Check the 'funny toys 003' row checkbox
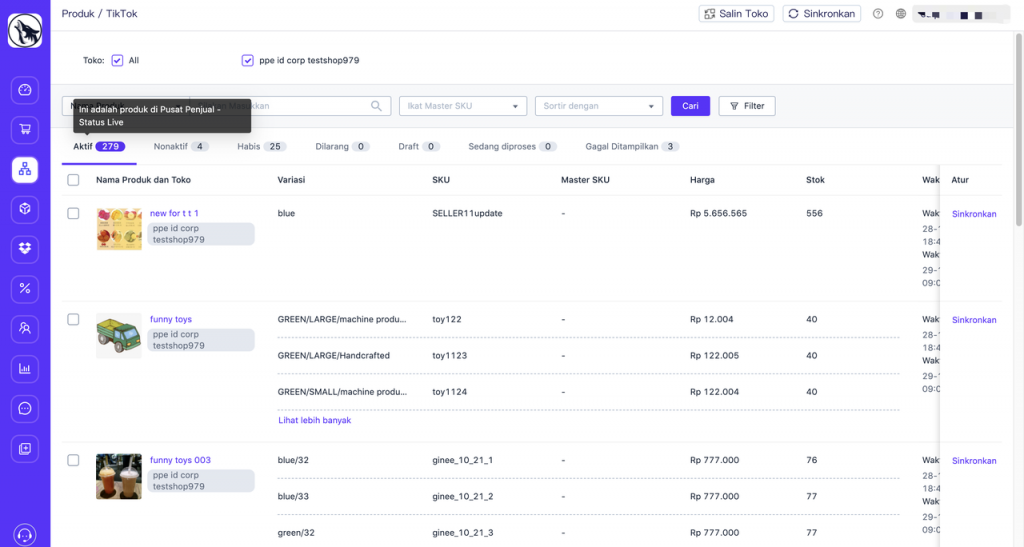Image resolution: width=1024 pixels, height=547 pixels. pyautogui.click(x=73, y=460)
